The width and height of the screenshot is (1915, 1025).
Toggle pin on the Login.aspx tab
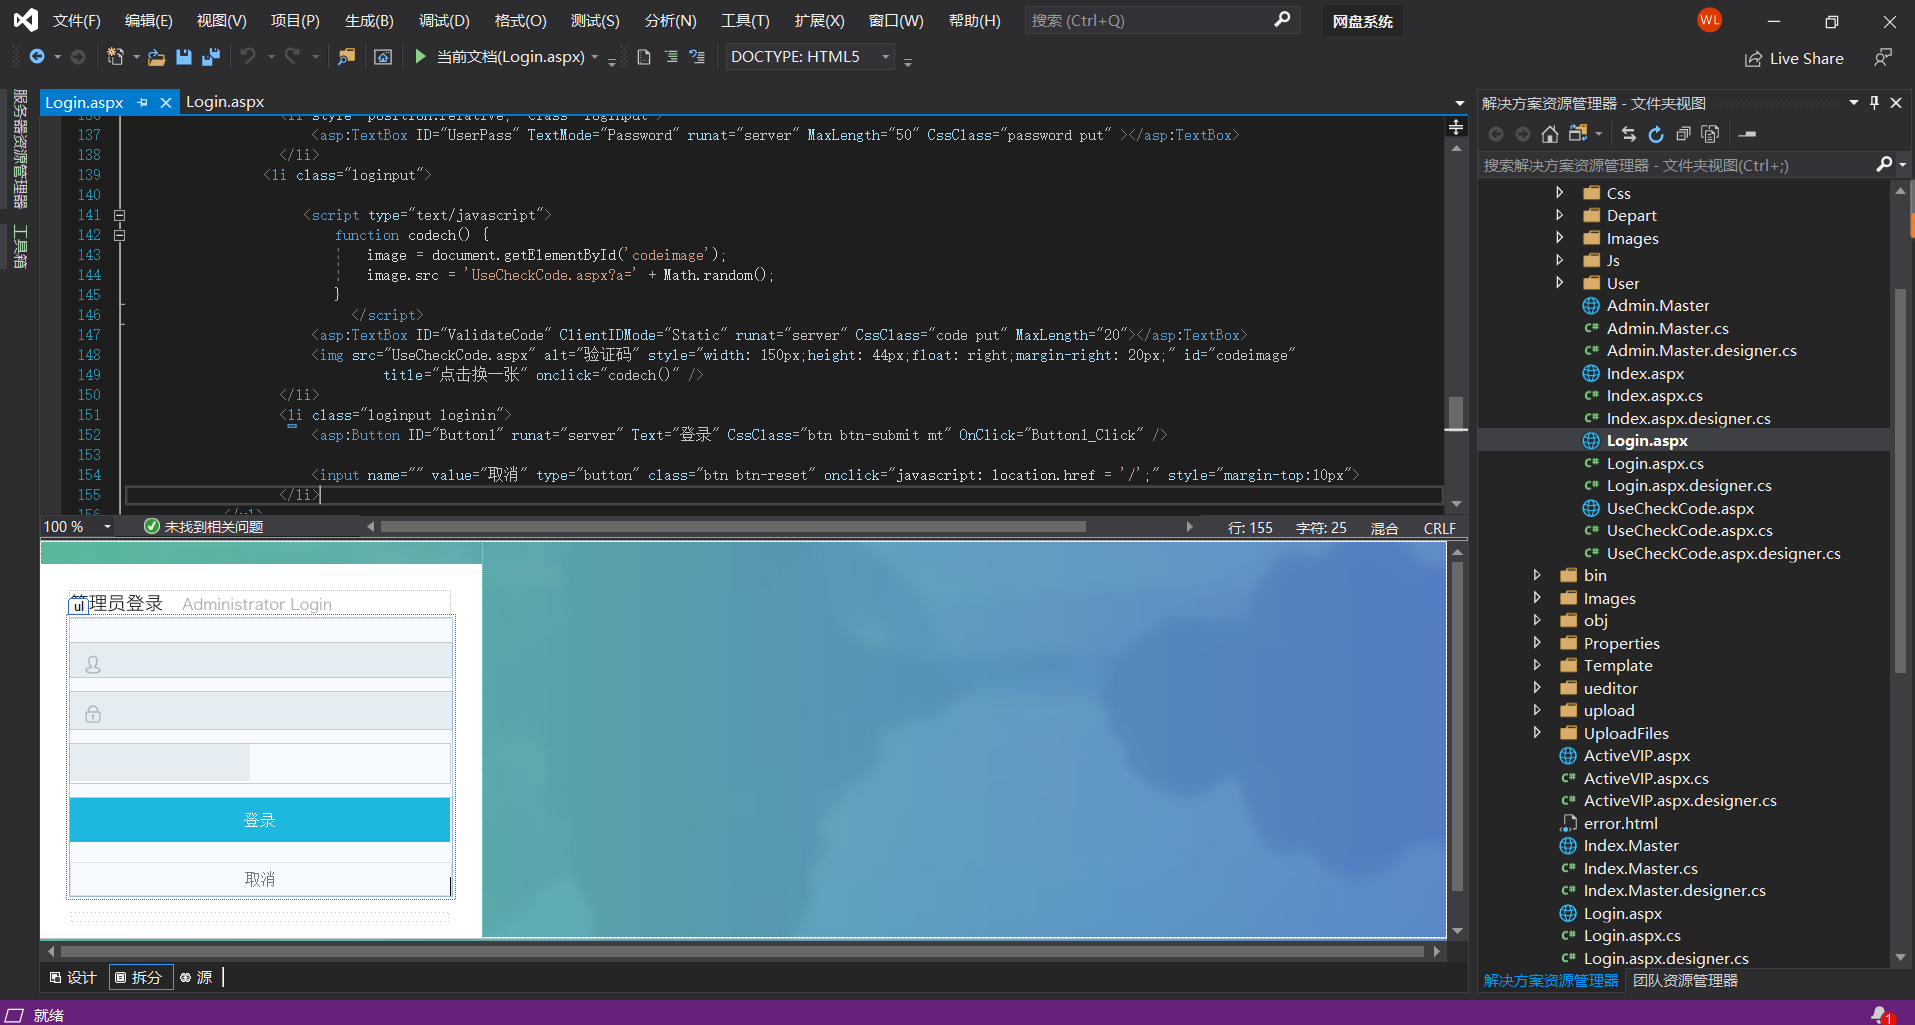143,102
